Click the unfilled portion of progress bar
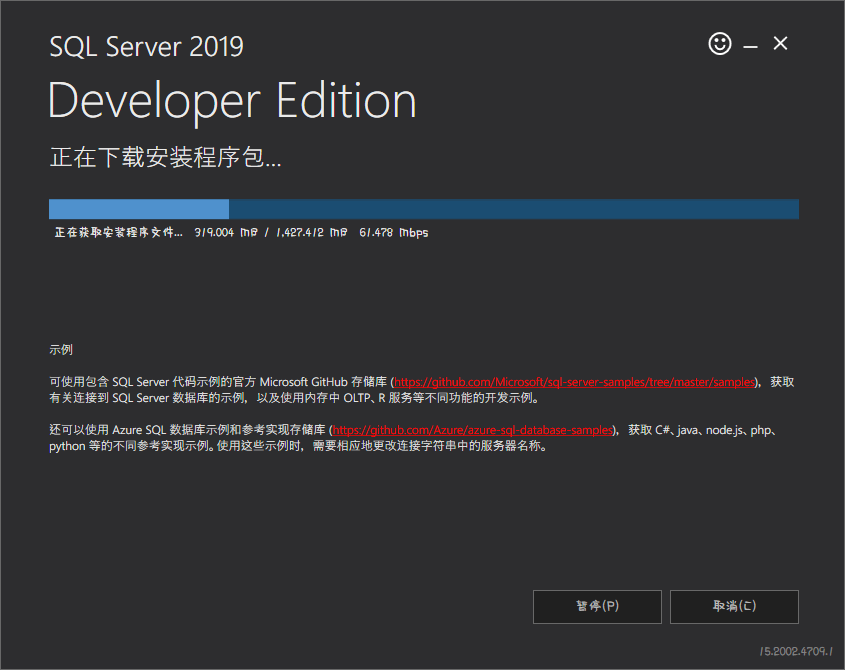The height and width of the screenshot is (670, 845). [514, 209]
